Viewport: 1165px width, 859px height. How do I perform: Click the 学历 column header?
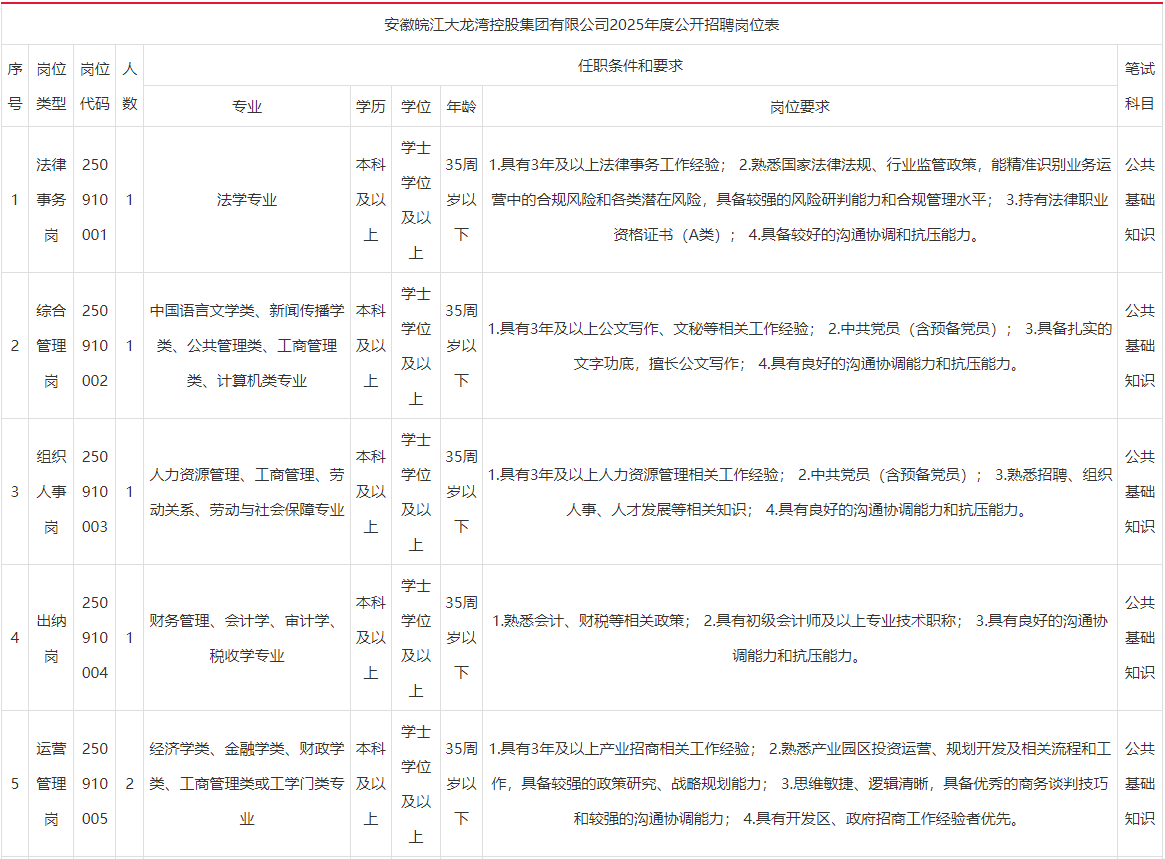tap(371, 106)
